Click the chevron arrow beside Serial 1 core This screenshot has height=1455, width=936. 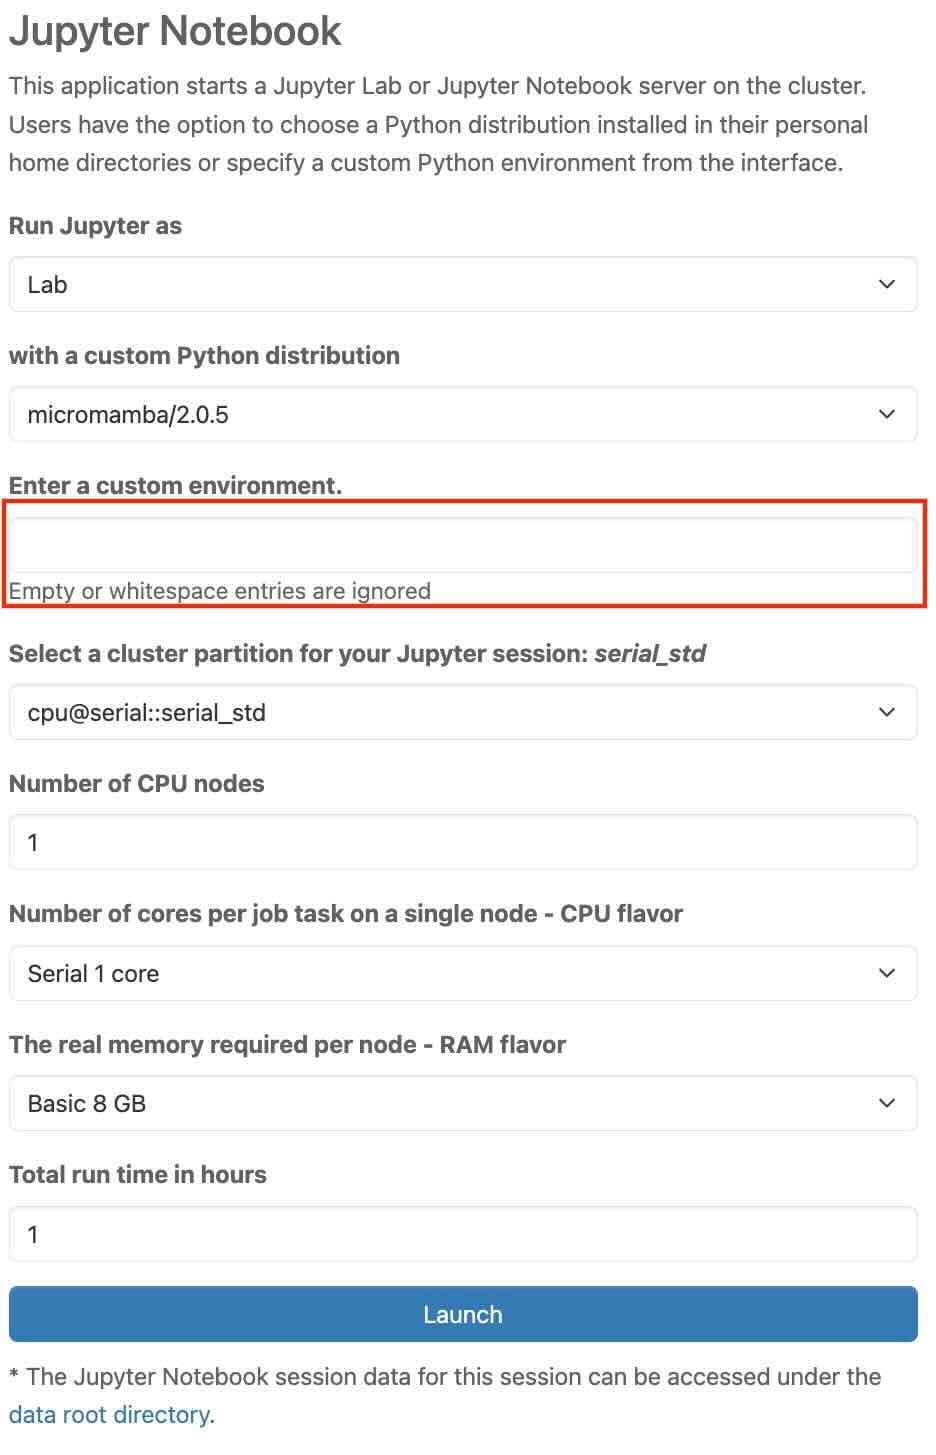coord(886,973)
